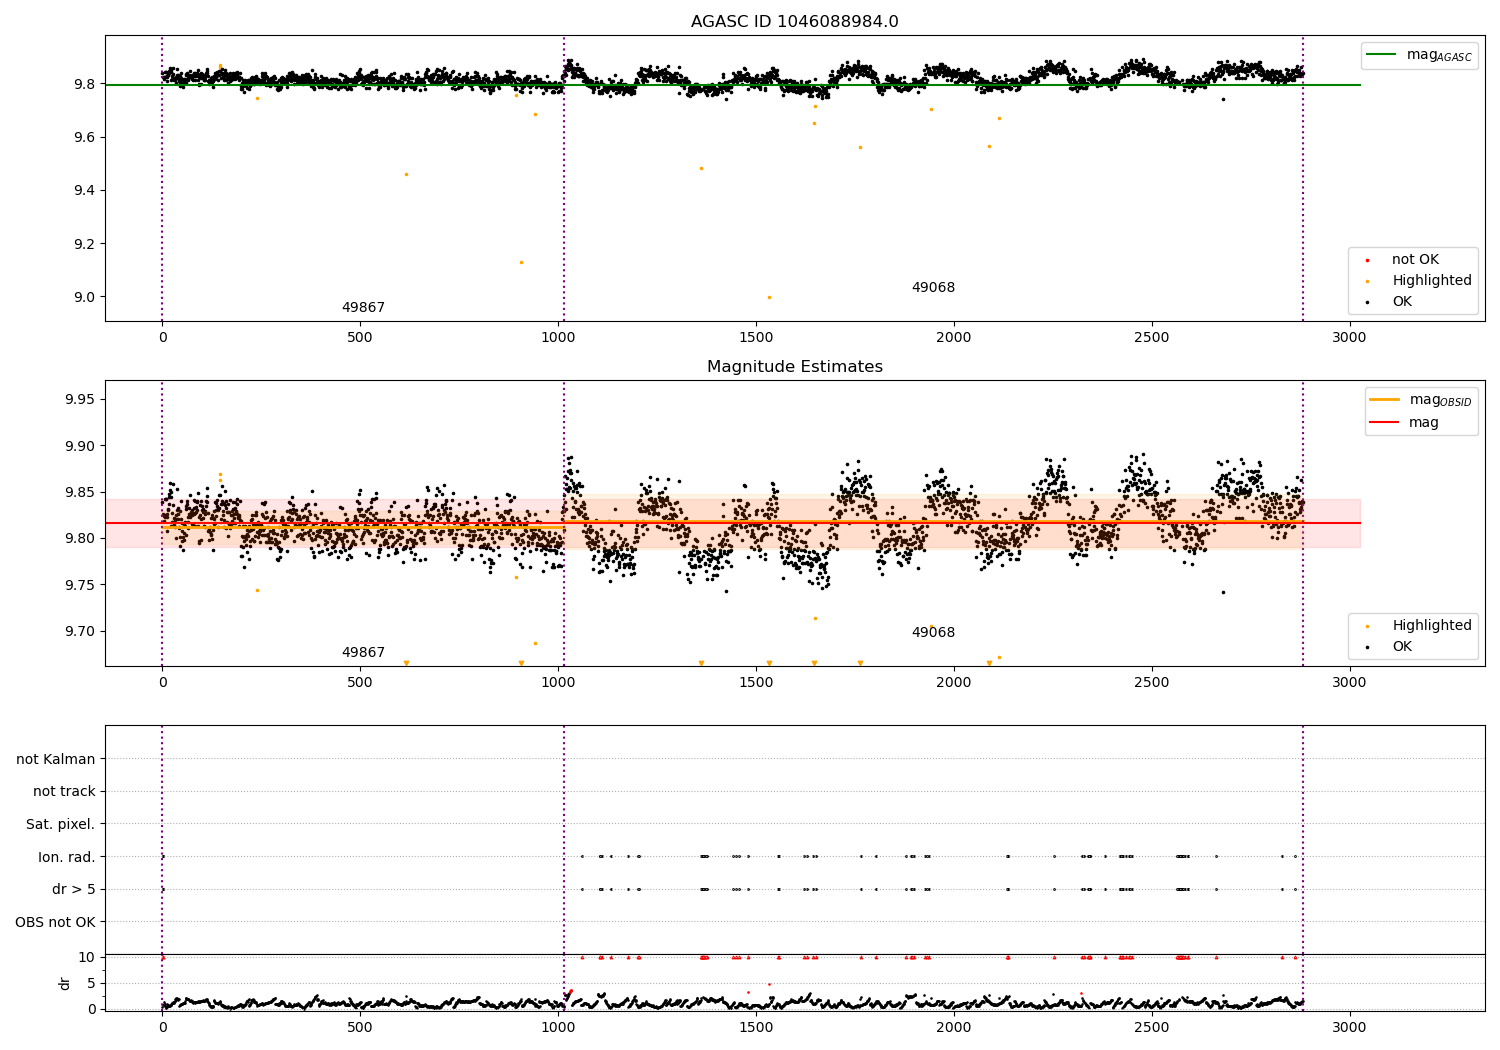Image resolution: width=1500 pixels, height=1050 pixels.
Task: Click the orange mag OBSID legend line
Action: click(1385, 400)
